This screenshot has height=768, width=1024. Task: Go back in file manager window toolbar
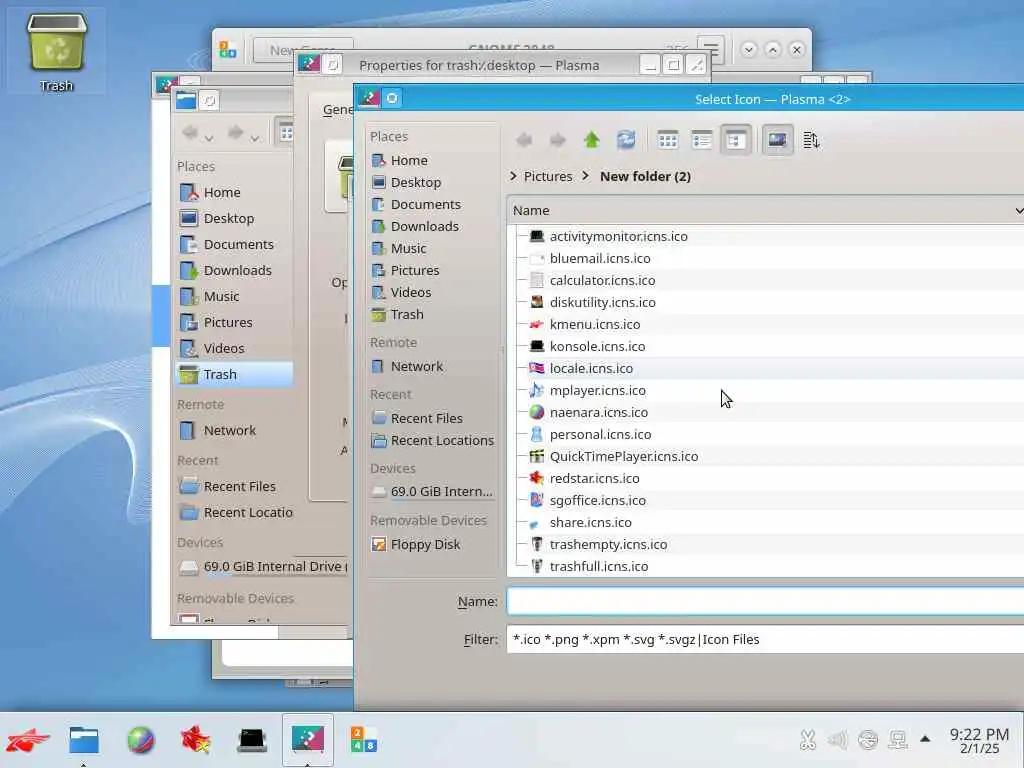coord(190,133)
